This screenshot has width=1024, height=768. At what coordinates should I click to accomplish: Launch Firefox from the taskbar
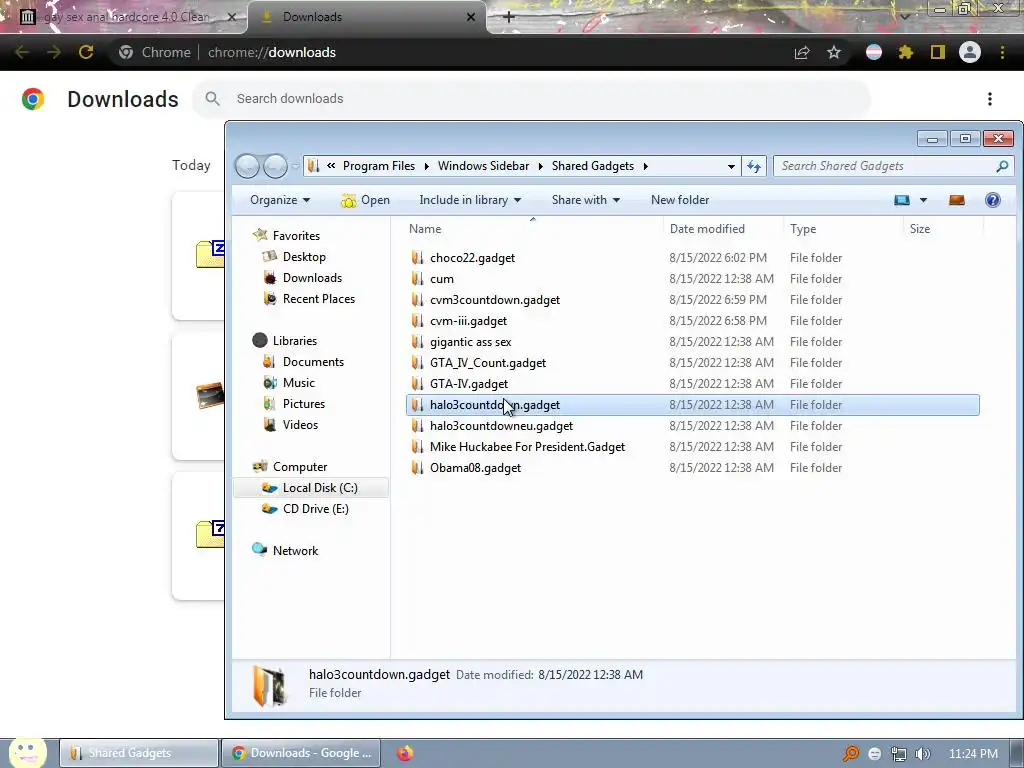click(x=405, y=753)
